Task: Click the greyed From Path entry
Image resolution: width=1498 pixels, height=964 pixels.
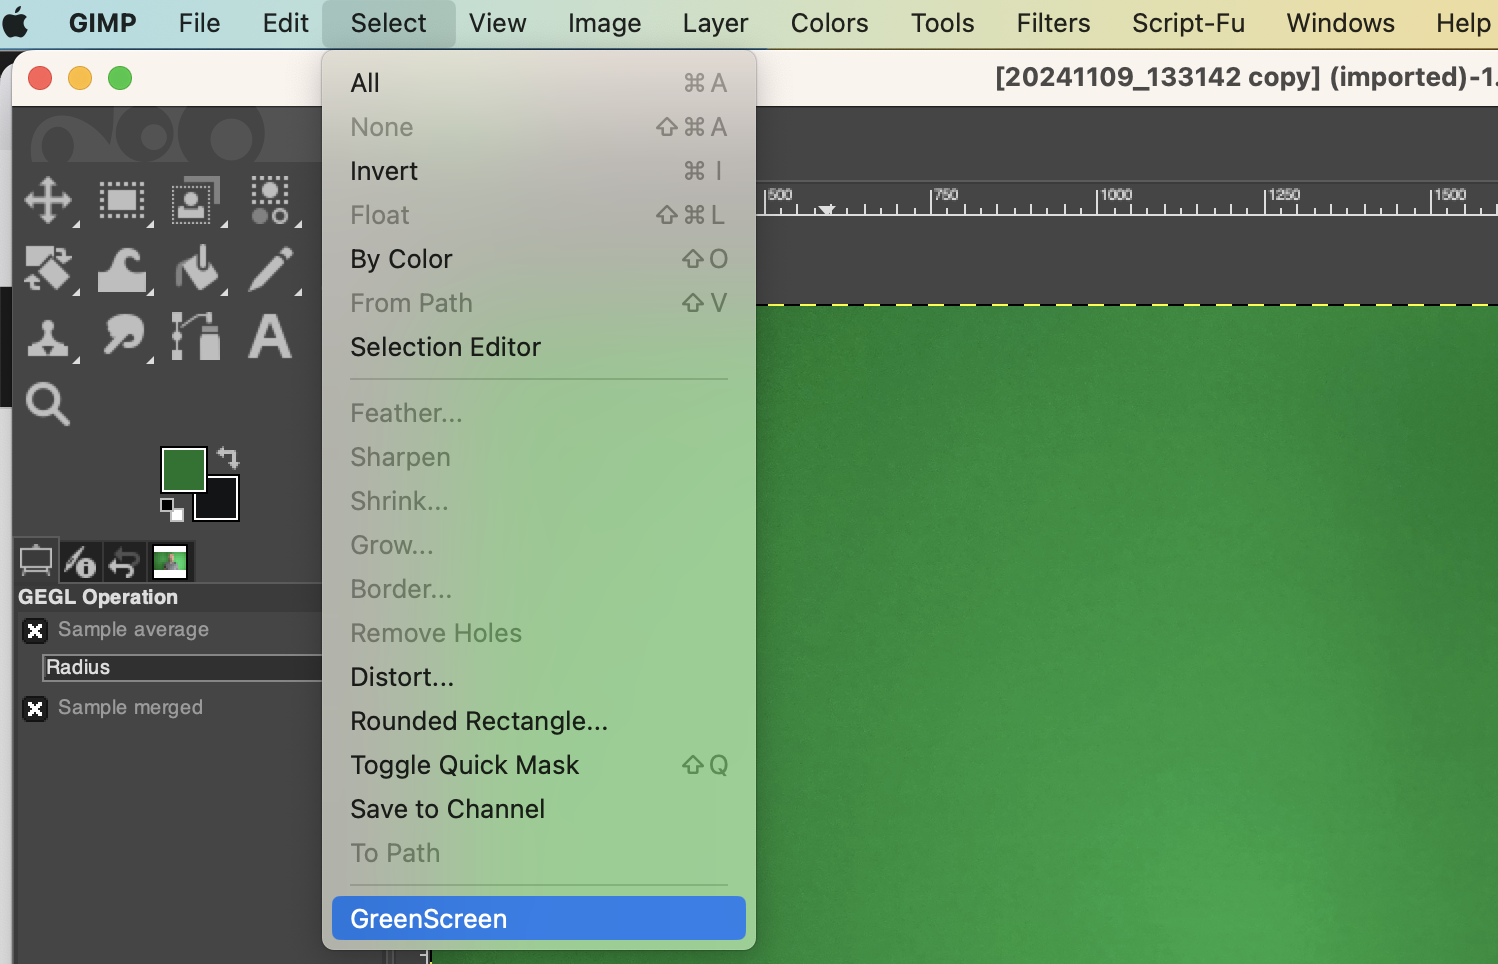Action: coord(539,303)
